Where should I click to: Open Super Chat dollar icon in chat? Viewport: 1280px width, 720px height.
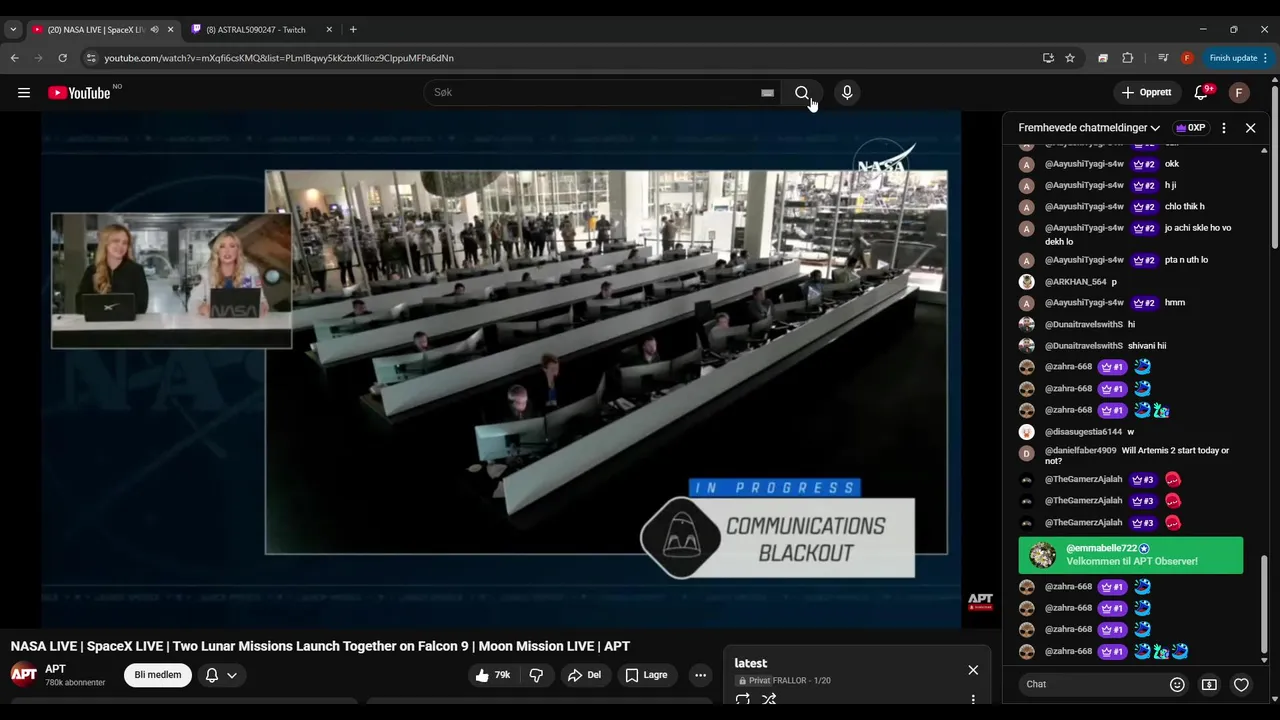click(x=1209, y=685)
